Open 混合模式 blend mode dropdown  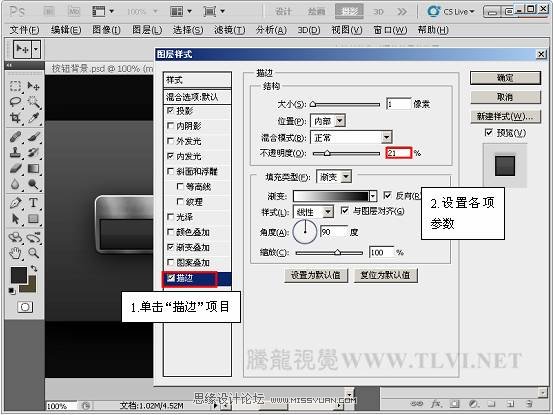387,137
